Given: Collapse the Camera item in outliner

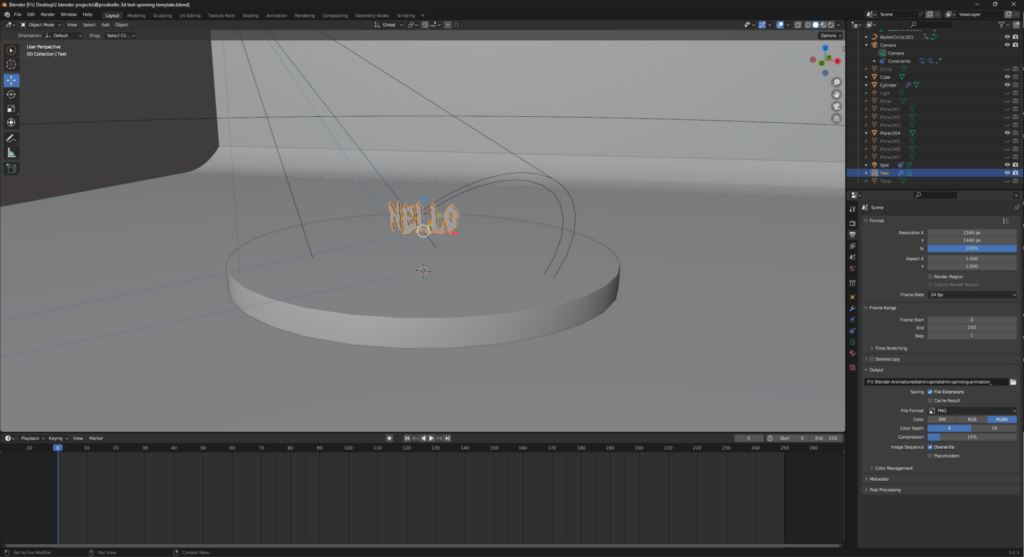Looking at the screenshot, I should [x=867, y=45].
